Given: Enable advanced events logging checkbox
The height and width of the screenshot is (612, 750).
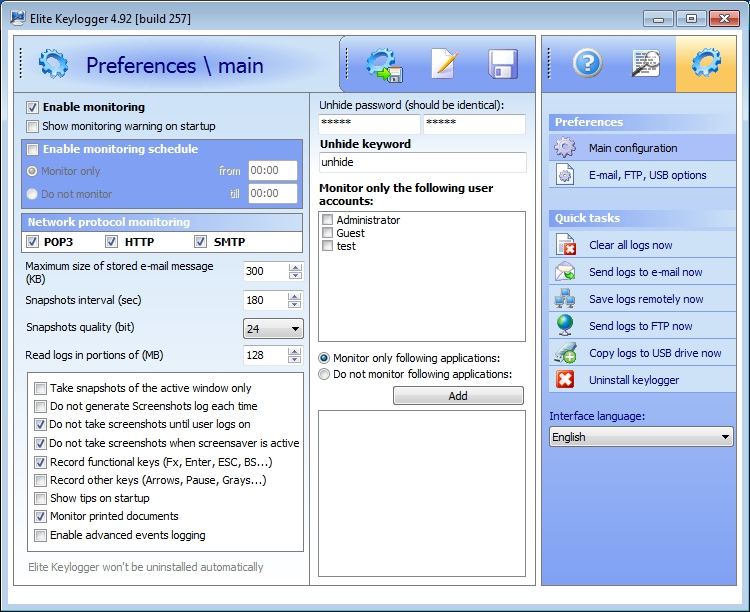Looking at the screenshot, I should (41, 535).
